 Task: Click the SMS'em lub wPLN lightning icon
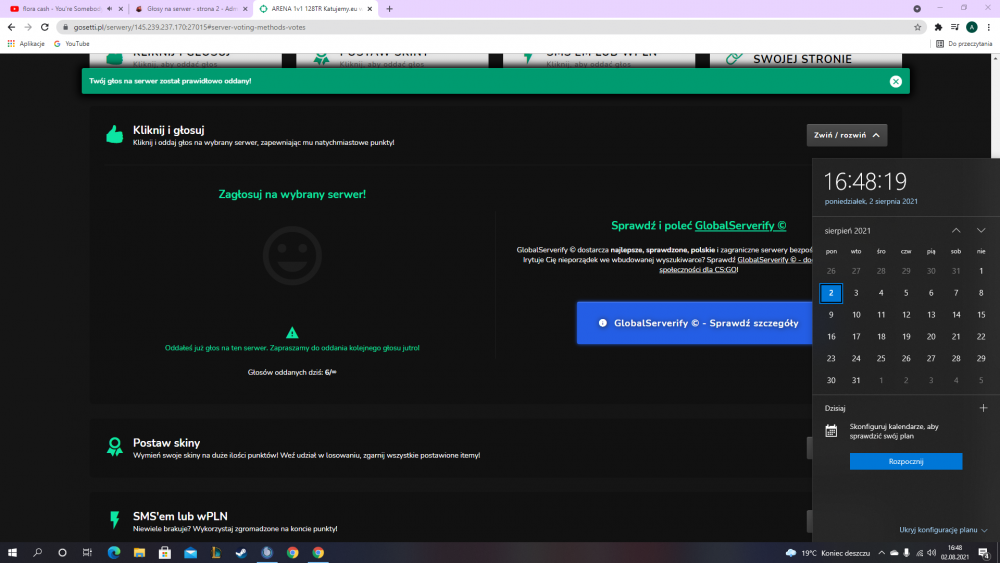[x=115, y=520]
